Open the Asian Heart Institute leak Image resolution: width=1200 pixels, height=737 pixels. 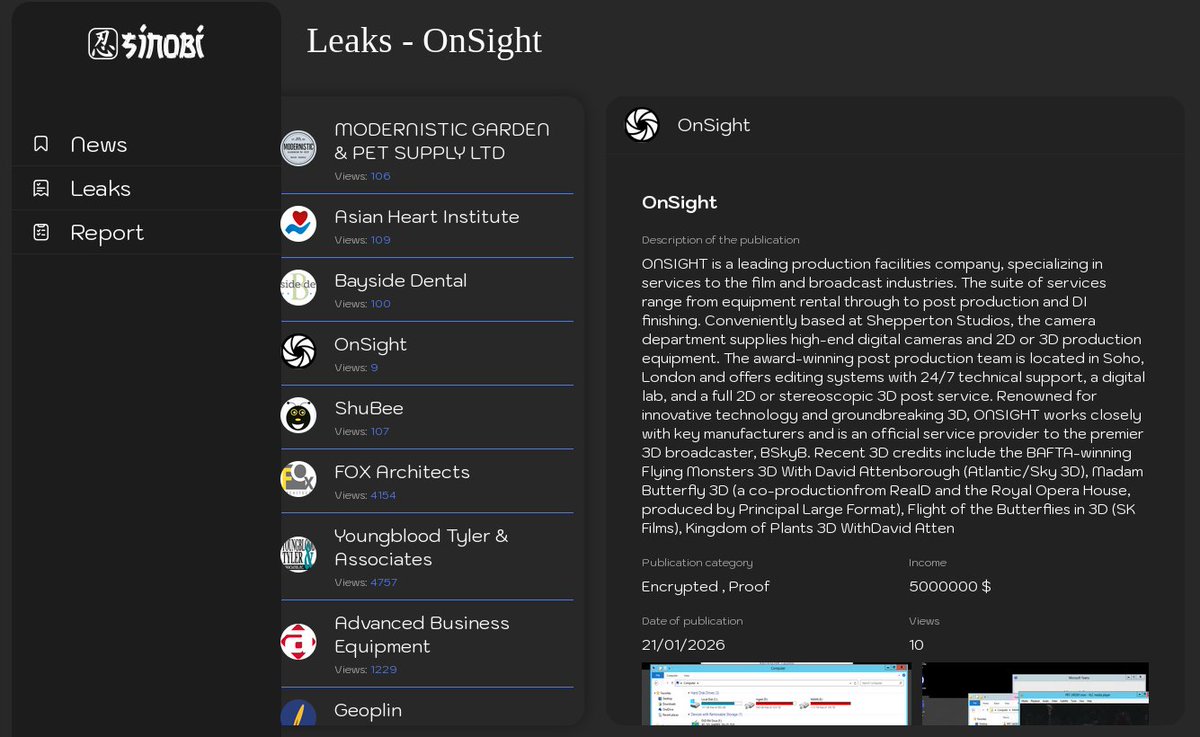[427, 225]
